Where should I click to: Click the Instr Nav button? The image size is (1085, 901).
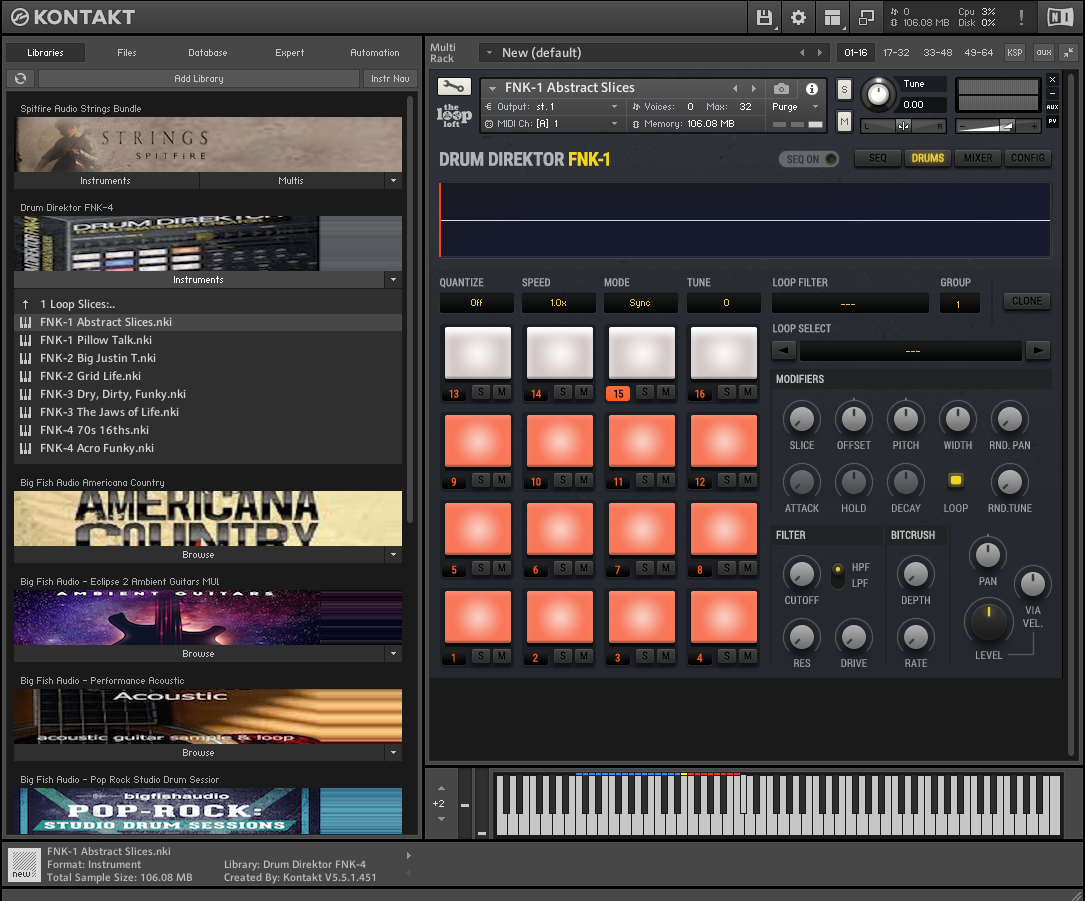click(390, 79)
